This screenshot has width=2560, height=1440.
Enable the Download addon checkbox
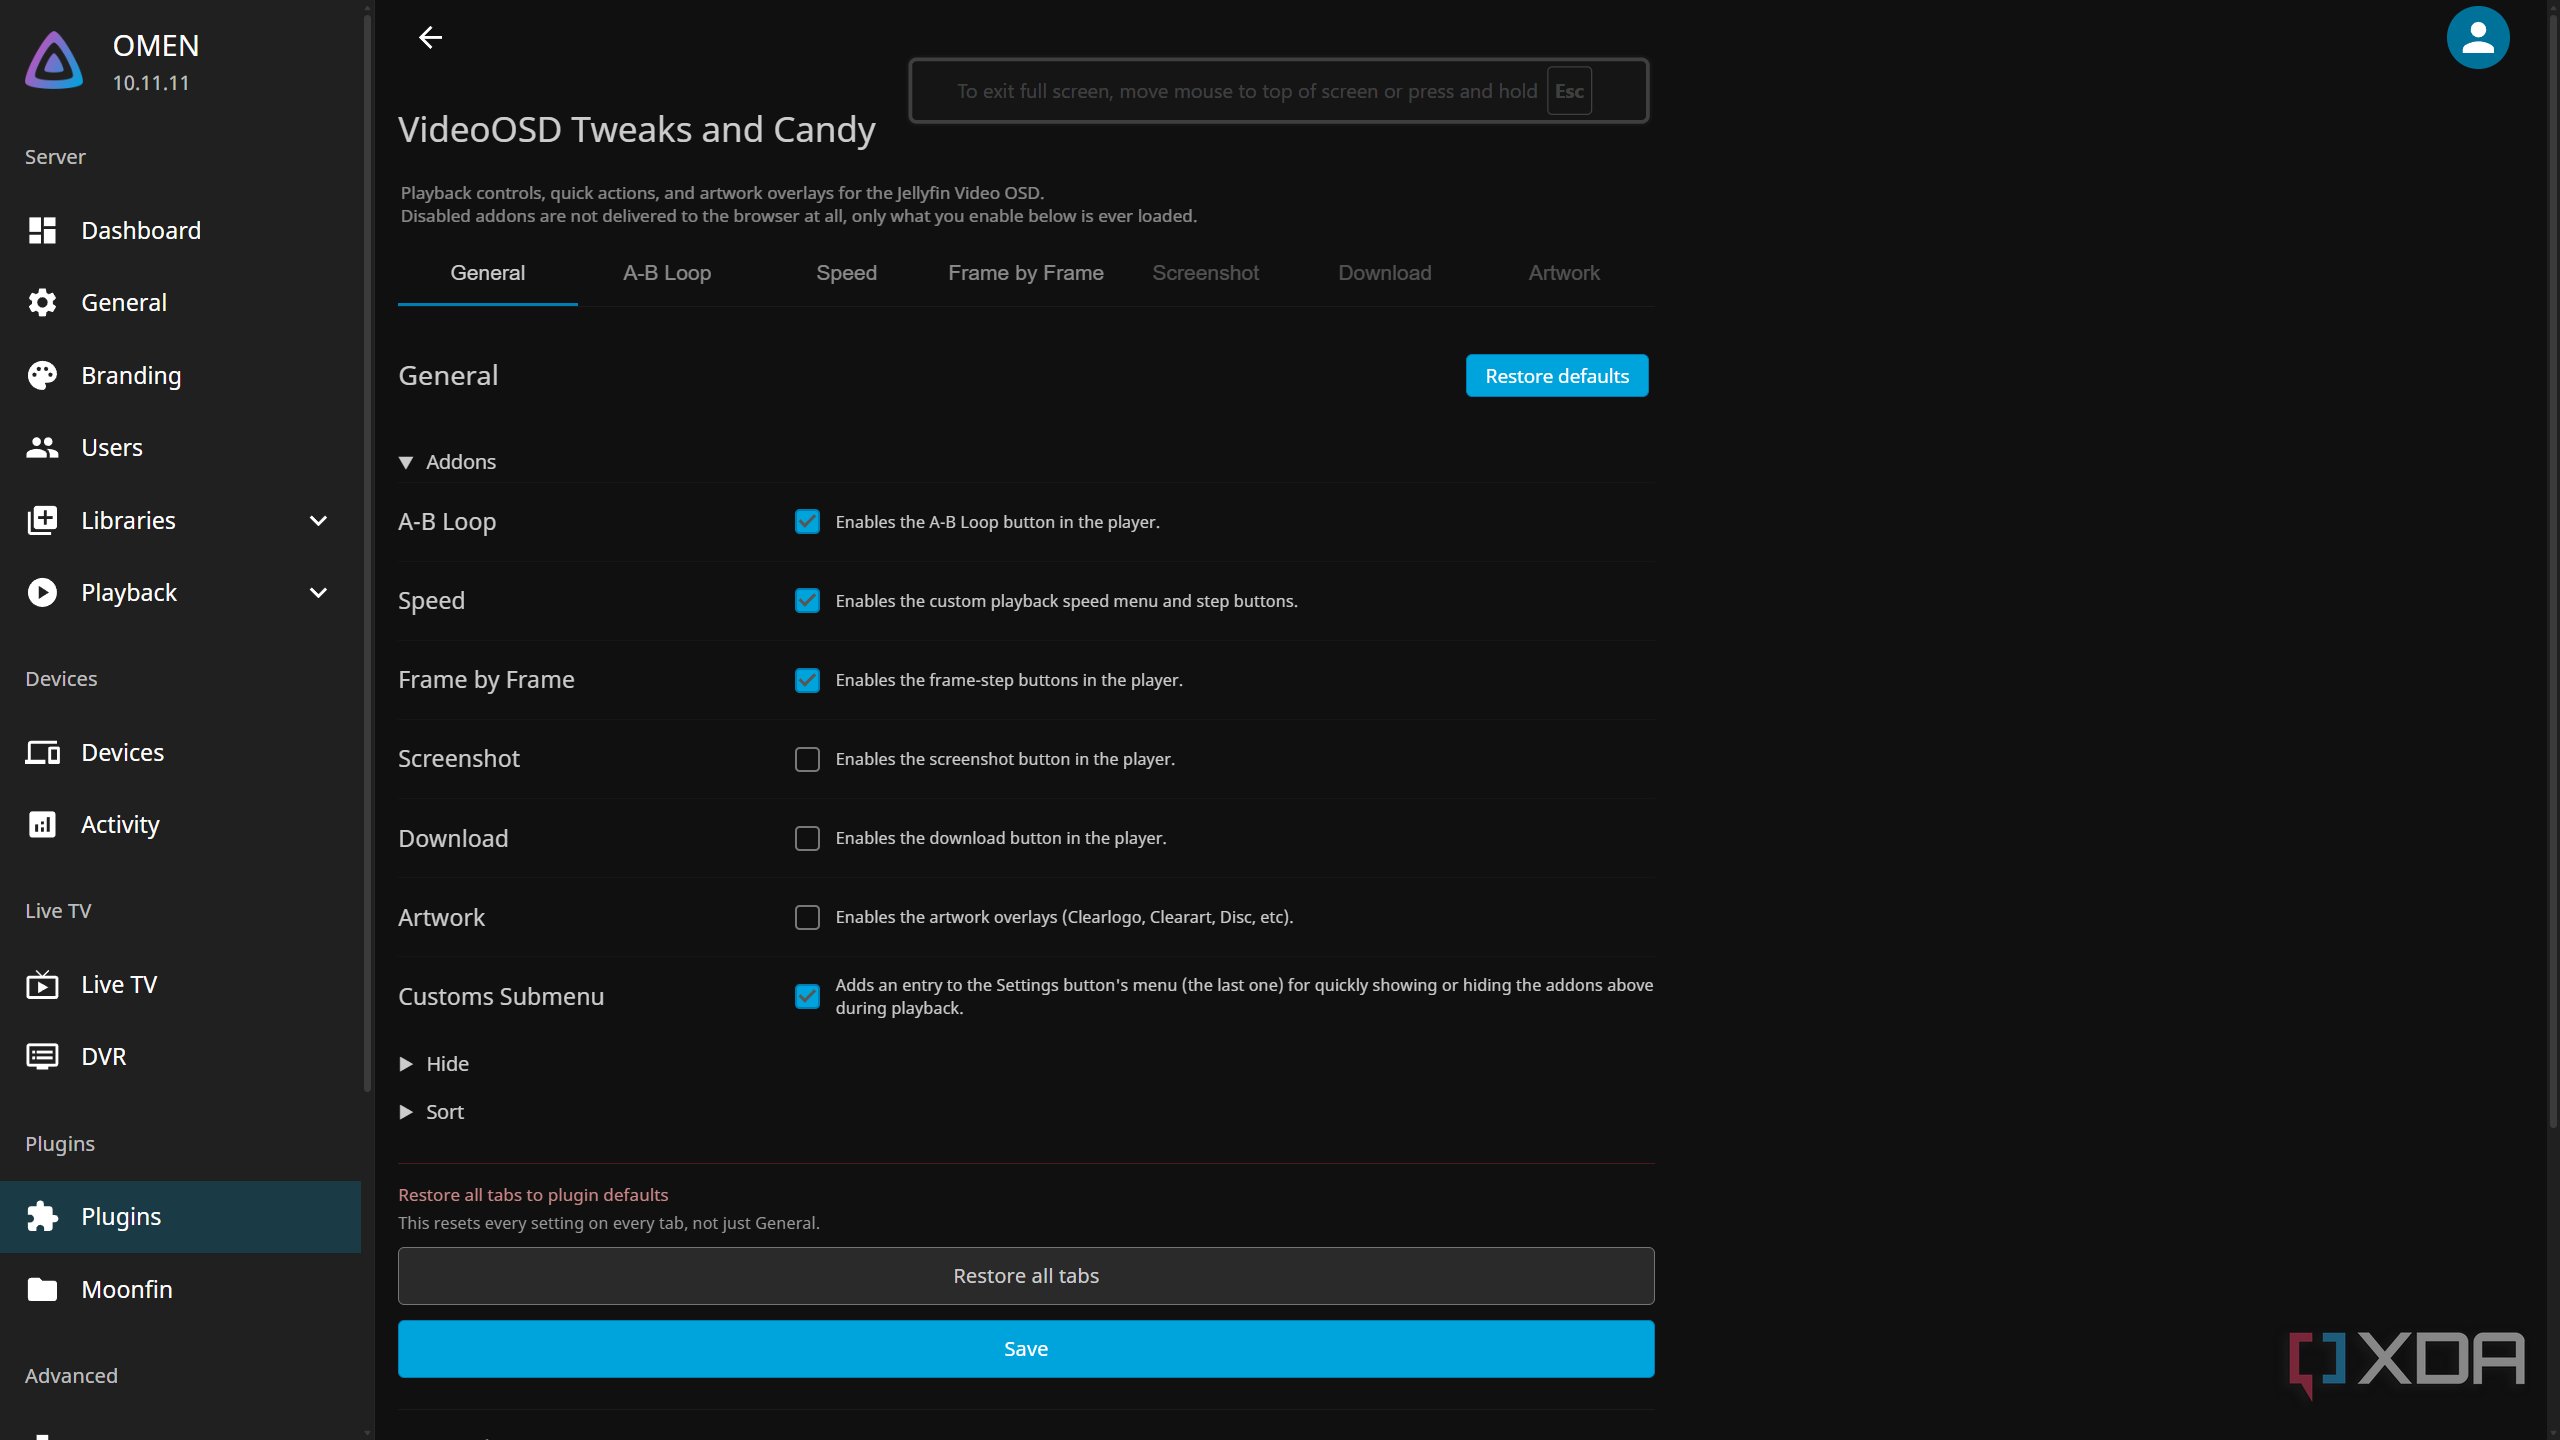tap(807, 838)
